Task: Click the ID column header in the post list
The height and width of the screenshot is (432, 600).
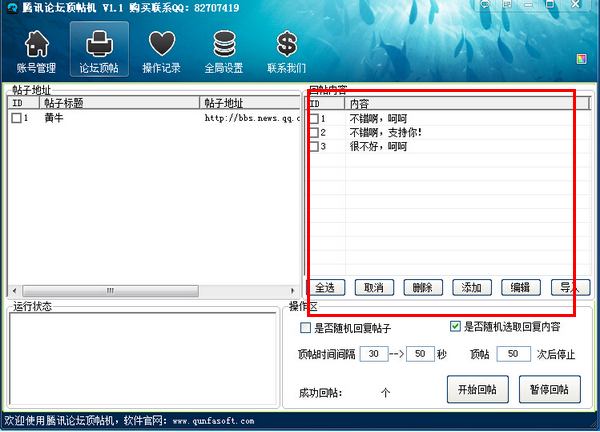Action: click(x=24, y=103)
